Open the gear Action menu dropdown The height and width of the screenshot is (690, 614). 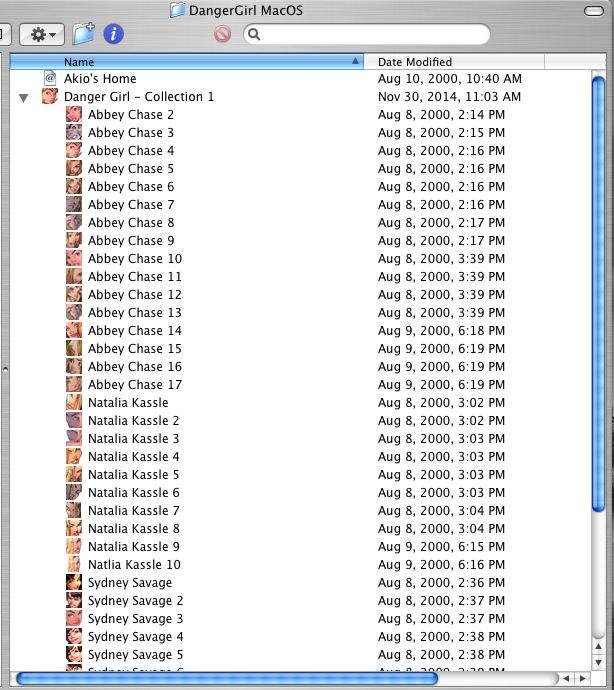42,34
